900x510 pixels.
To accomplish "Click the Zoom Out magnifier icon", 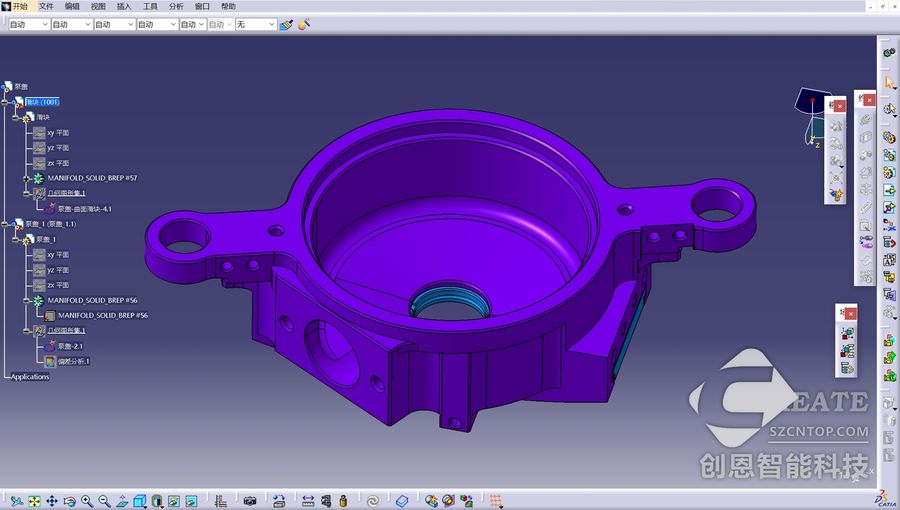I will pyautogui.click(x=104, y=501).
